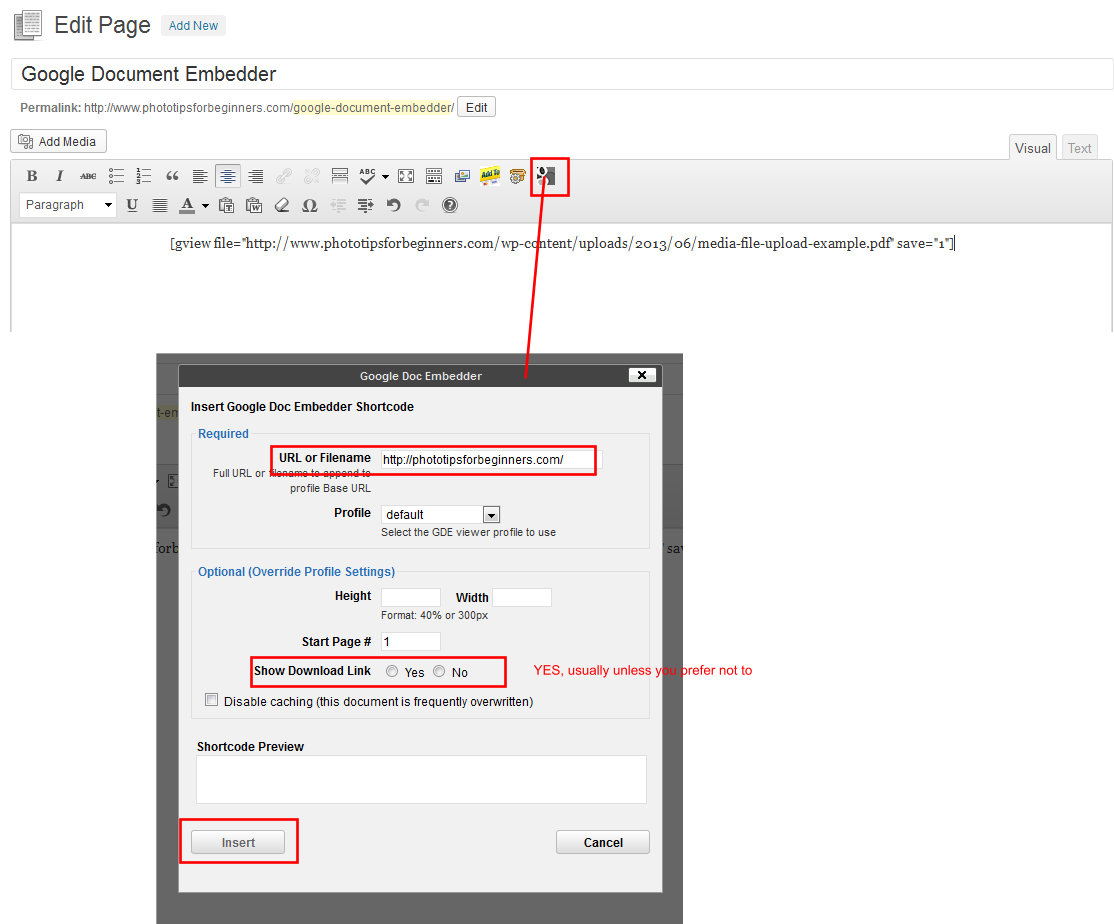Toggle bold formatting

coord(32,176)
